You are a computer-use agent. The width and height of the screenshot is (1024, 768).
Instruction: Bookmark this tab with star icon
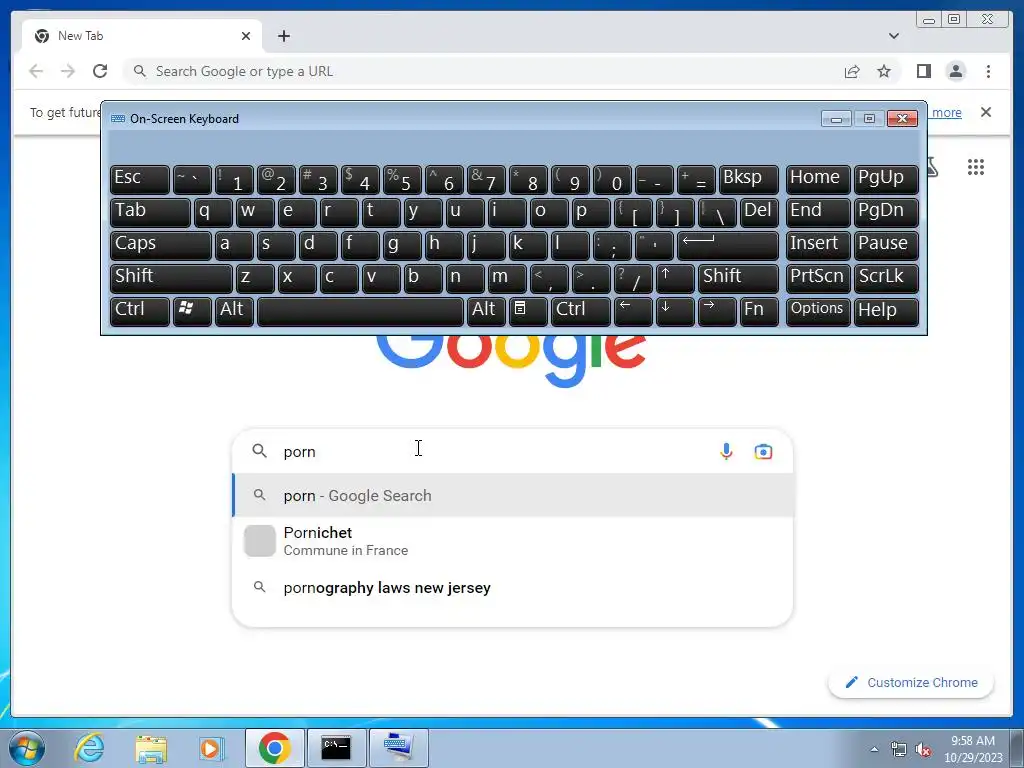coord(884,71)
